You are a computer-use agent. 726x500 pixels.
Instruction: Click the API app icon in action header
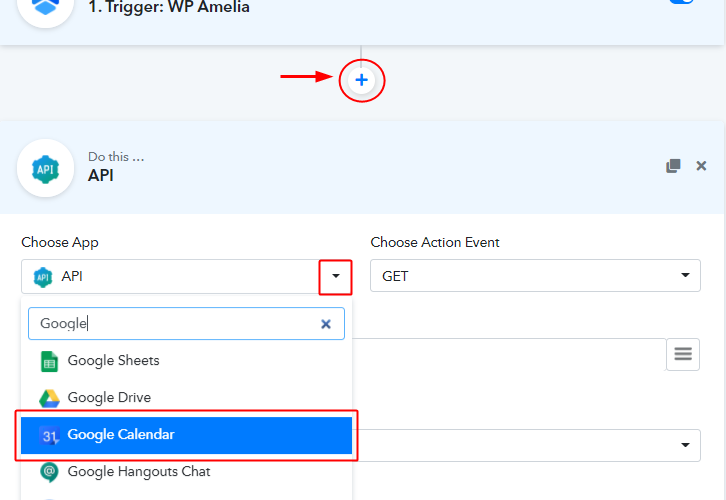[x=45, y=169]
